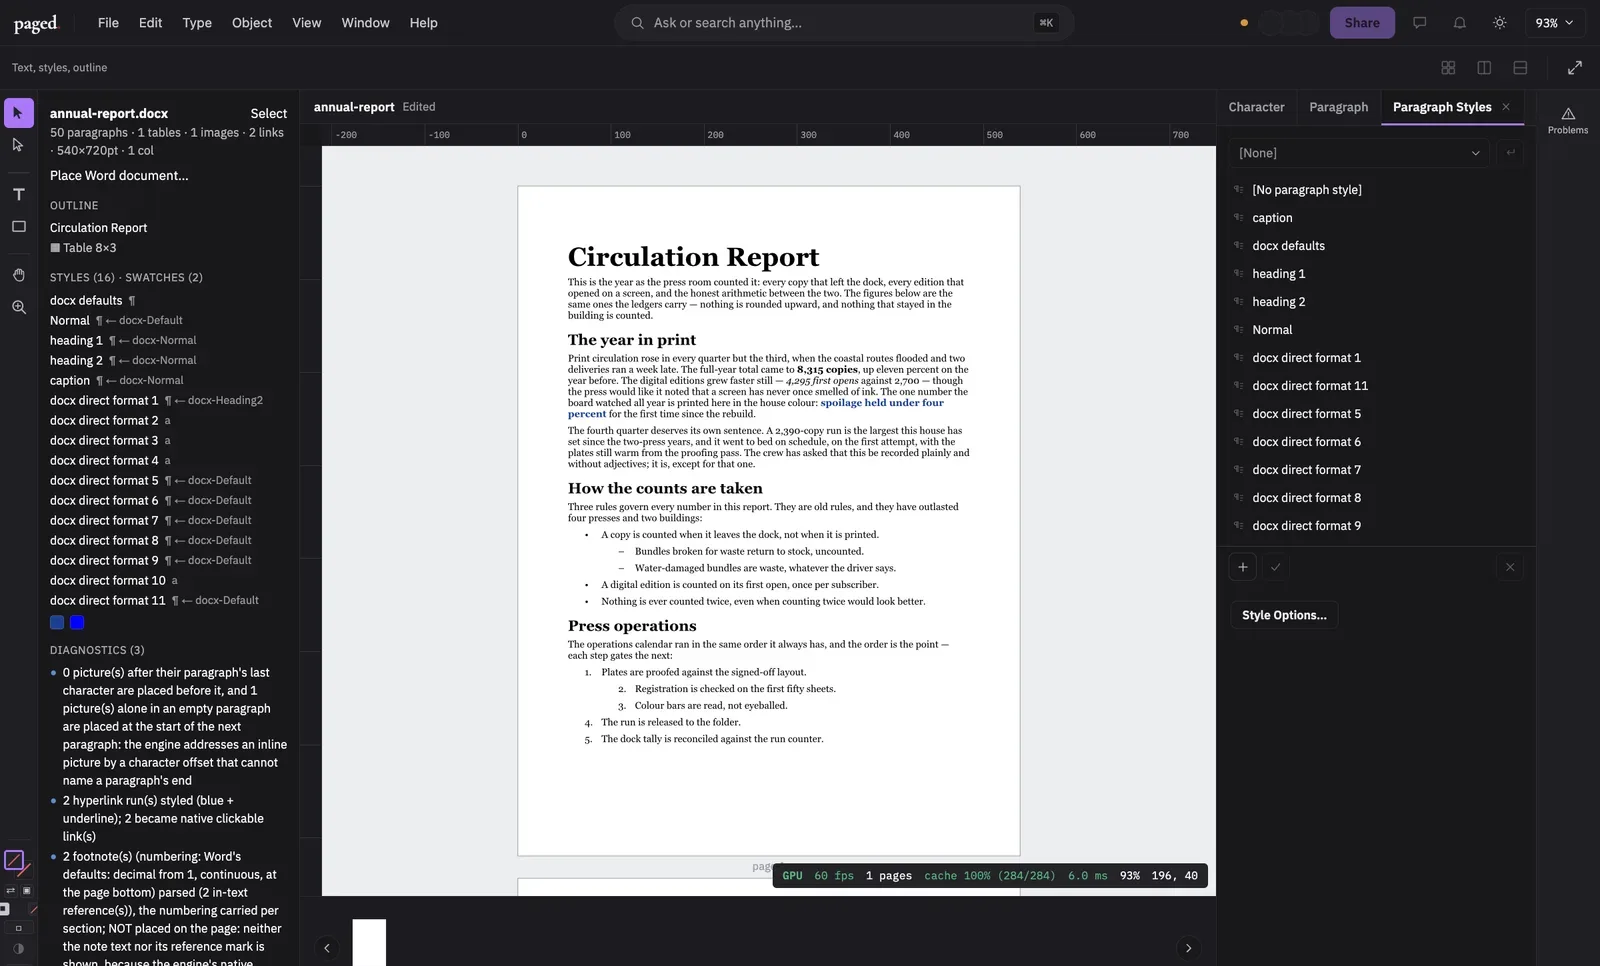
Task: Select the Zoom magnifier tool
Action: click(x=18, y=307)
